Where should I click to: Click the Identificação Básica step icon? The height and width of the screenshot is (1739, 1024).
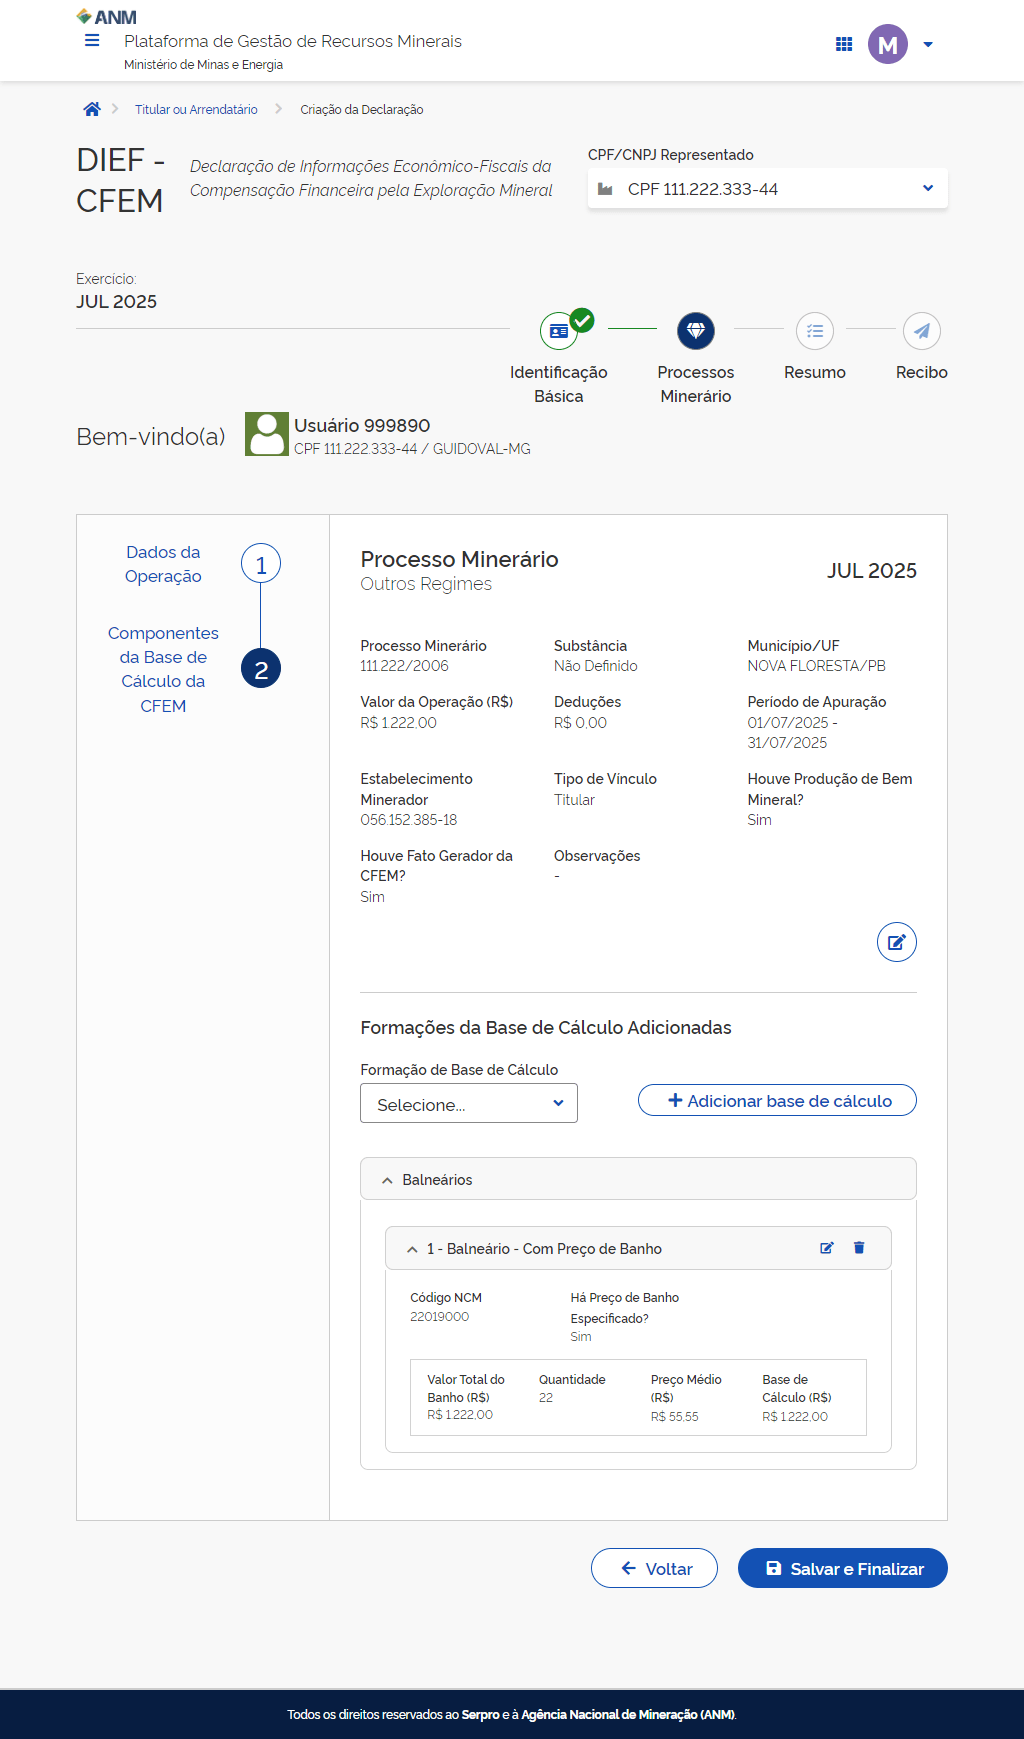[560, 331]
